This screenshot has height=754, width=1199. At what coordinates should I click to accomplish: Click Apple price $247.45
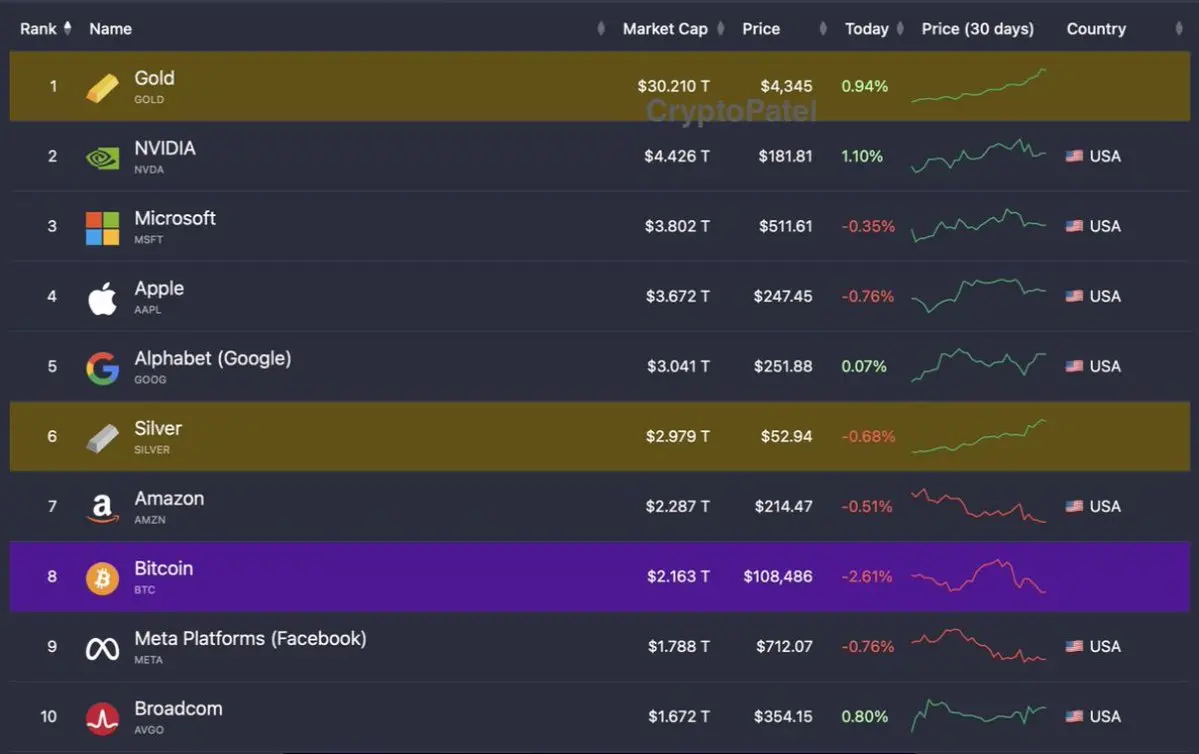click(x=783, y=296)
